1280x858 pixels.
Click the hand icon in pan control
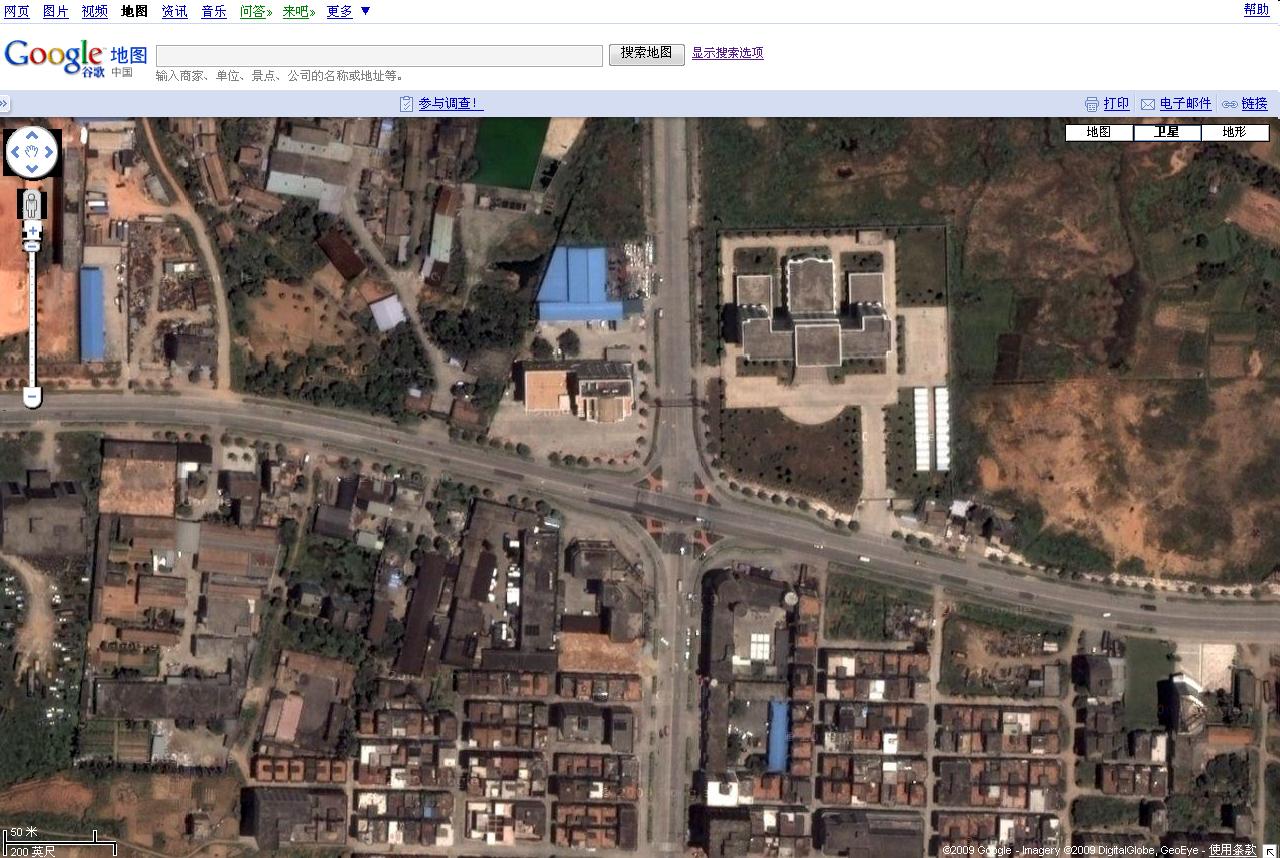[32, 152]
